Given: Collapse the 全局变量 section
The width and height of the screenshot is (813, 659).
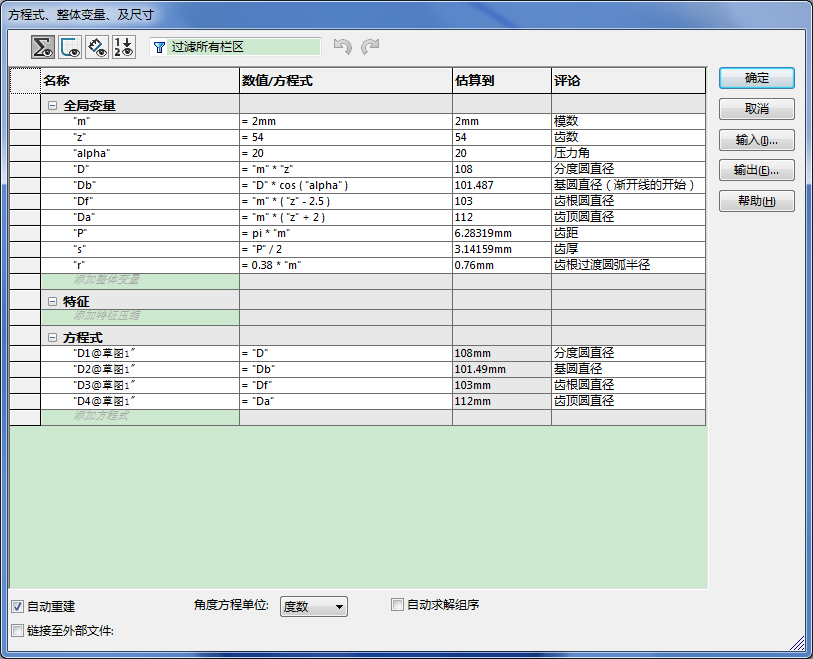Looking at the screenshot, I should (52, 105).
